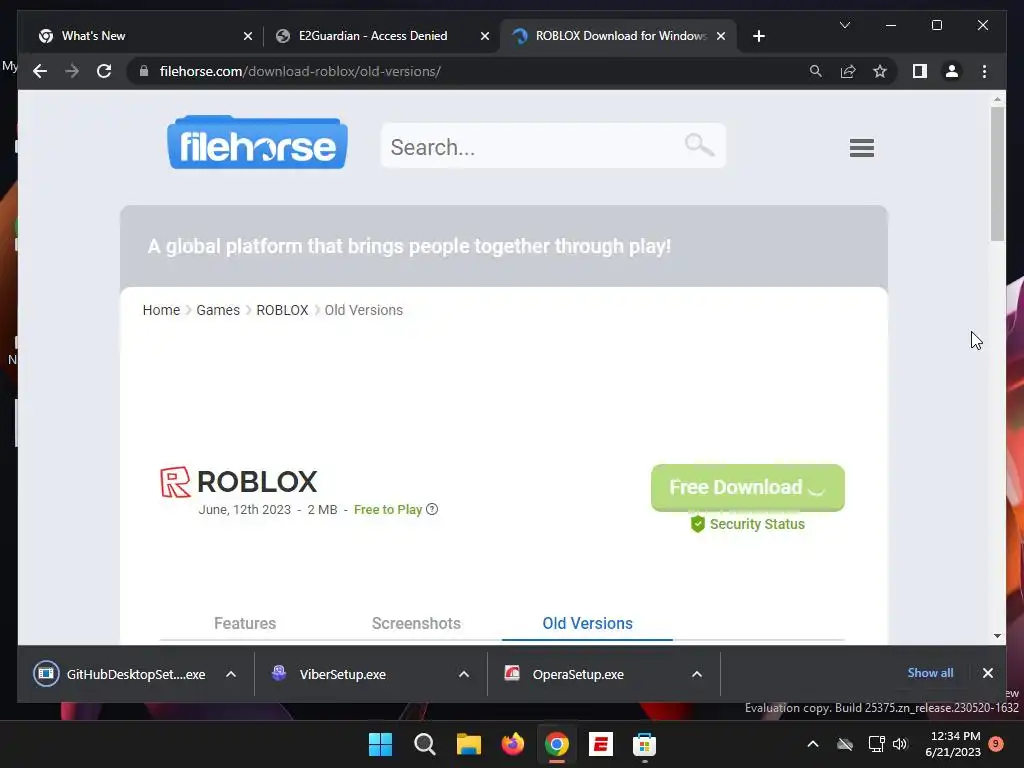Reload the filehorse page
Image resolution: width=1024 pixels, height=768 pixels.
[x=104, y=71]
